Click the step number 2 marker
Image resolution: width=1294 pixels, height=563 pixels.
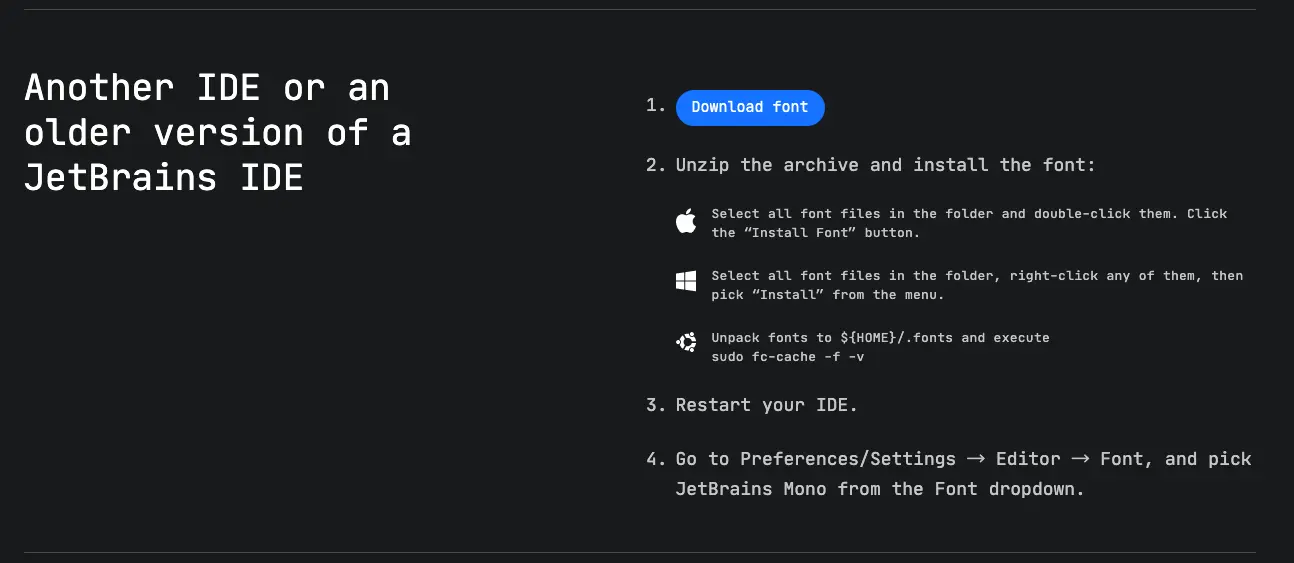point(655,165)
